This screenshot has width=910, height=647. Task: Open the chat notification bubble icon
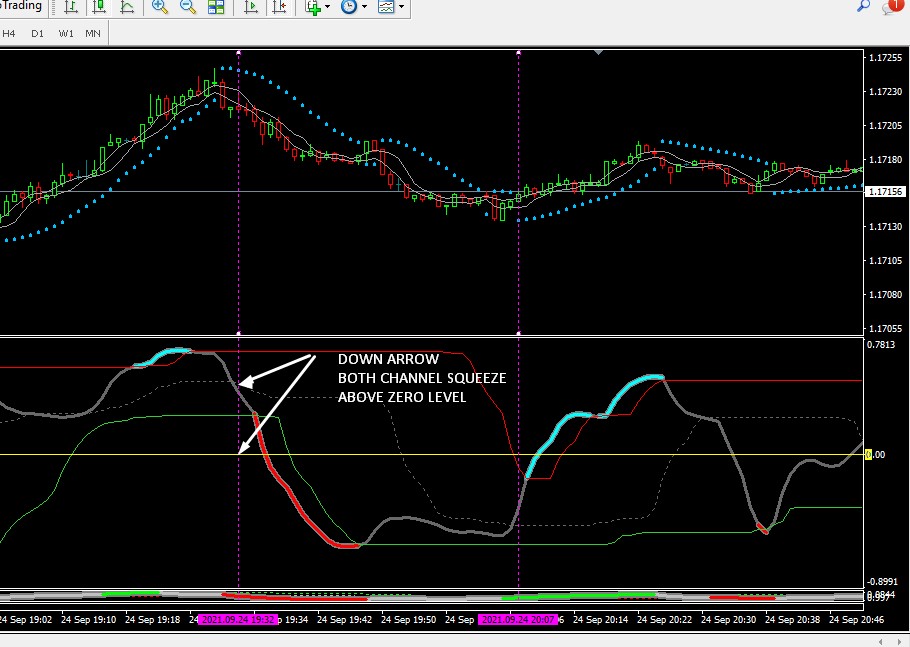tap(892, 6)
